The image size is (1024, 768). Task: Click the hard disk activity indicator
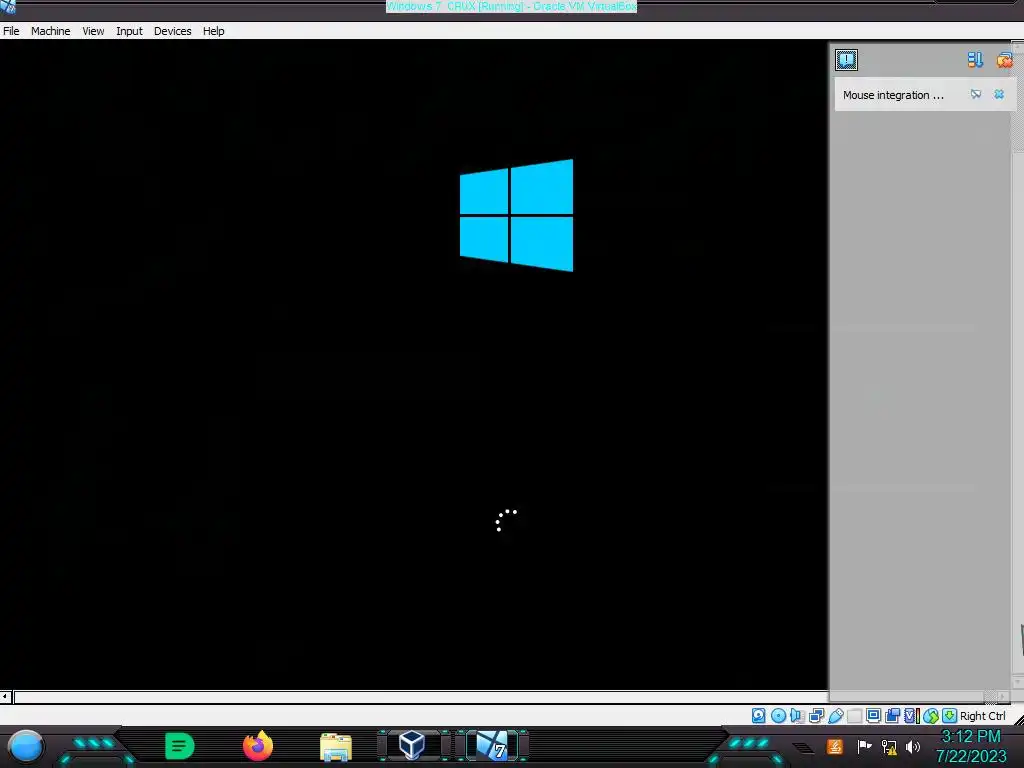click(x=758, y=716)
